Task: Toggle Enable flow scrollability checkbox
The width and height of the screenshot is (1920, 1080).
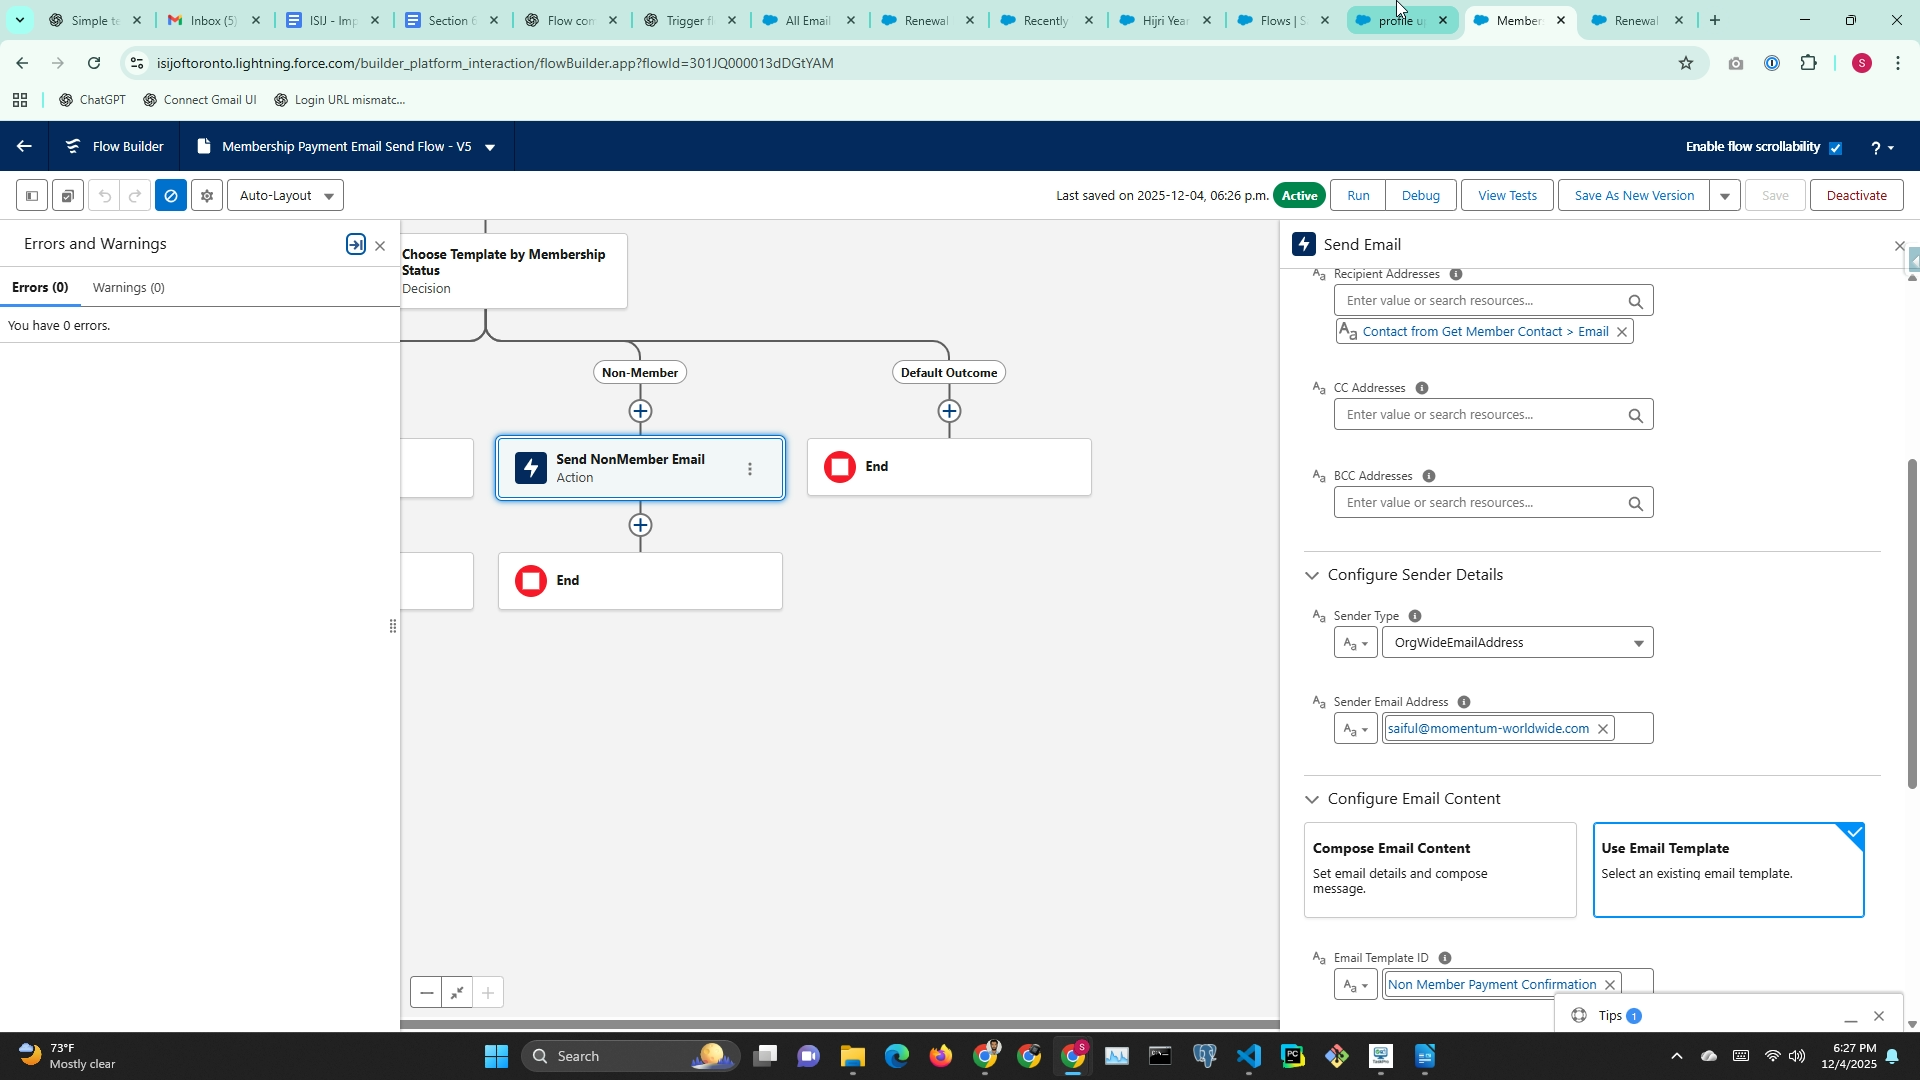Action: coord(1835,148)
